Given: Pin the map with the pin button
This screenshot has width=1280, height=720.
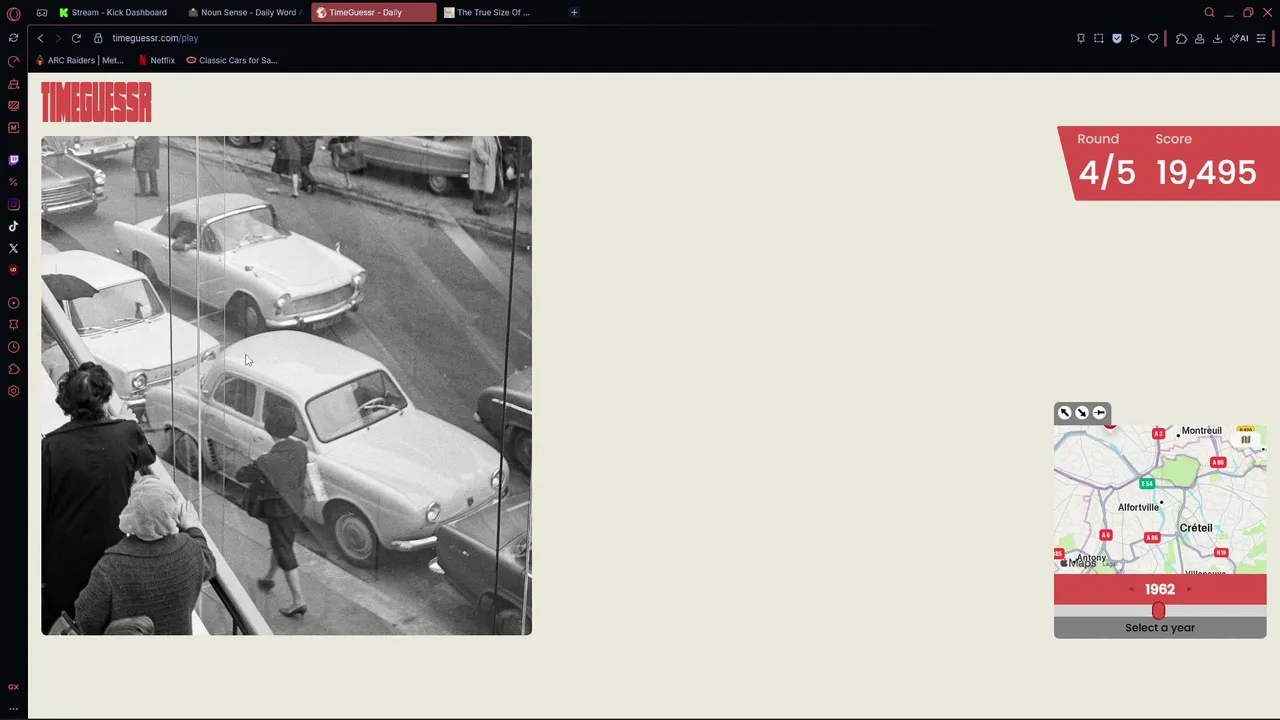Looking at the screenshot, I should point(1099,413).
